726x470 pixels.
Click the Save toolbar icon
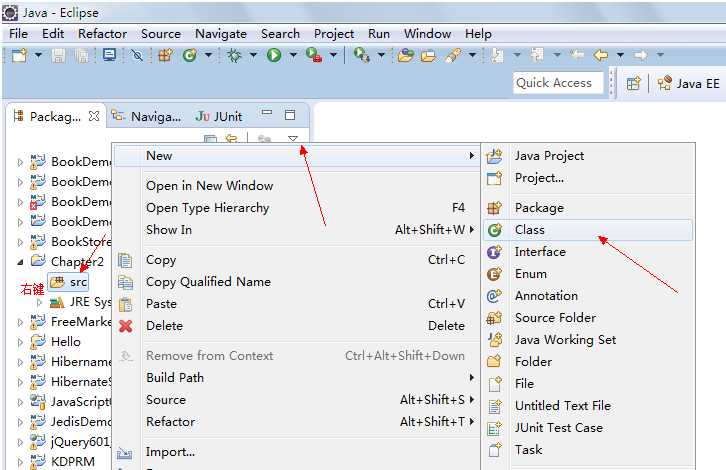pos(58,56)
